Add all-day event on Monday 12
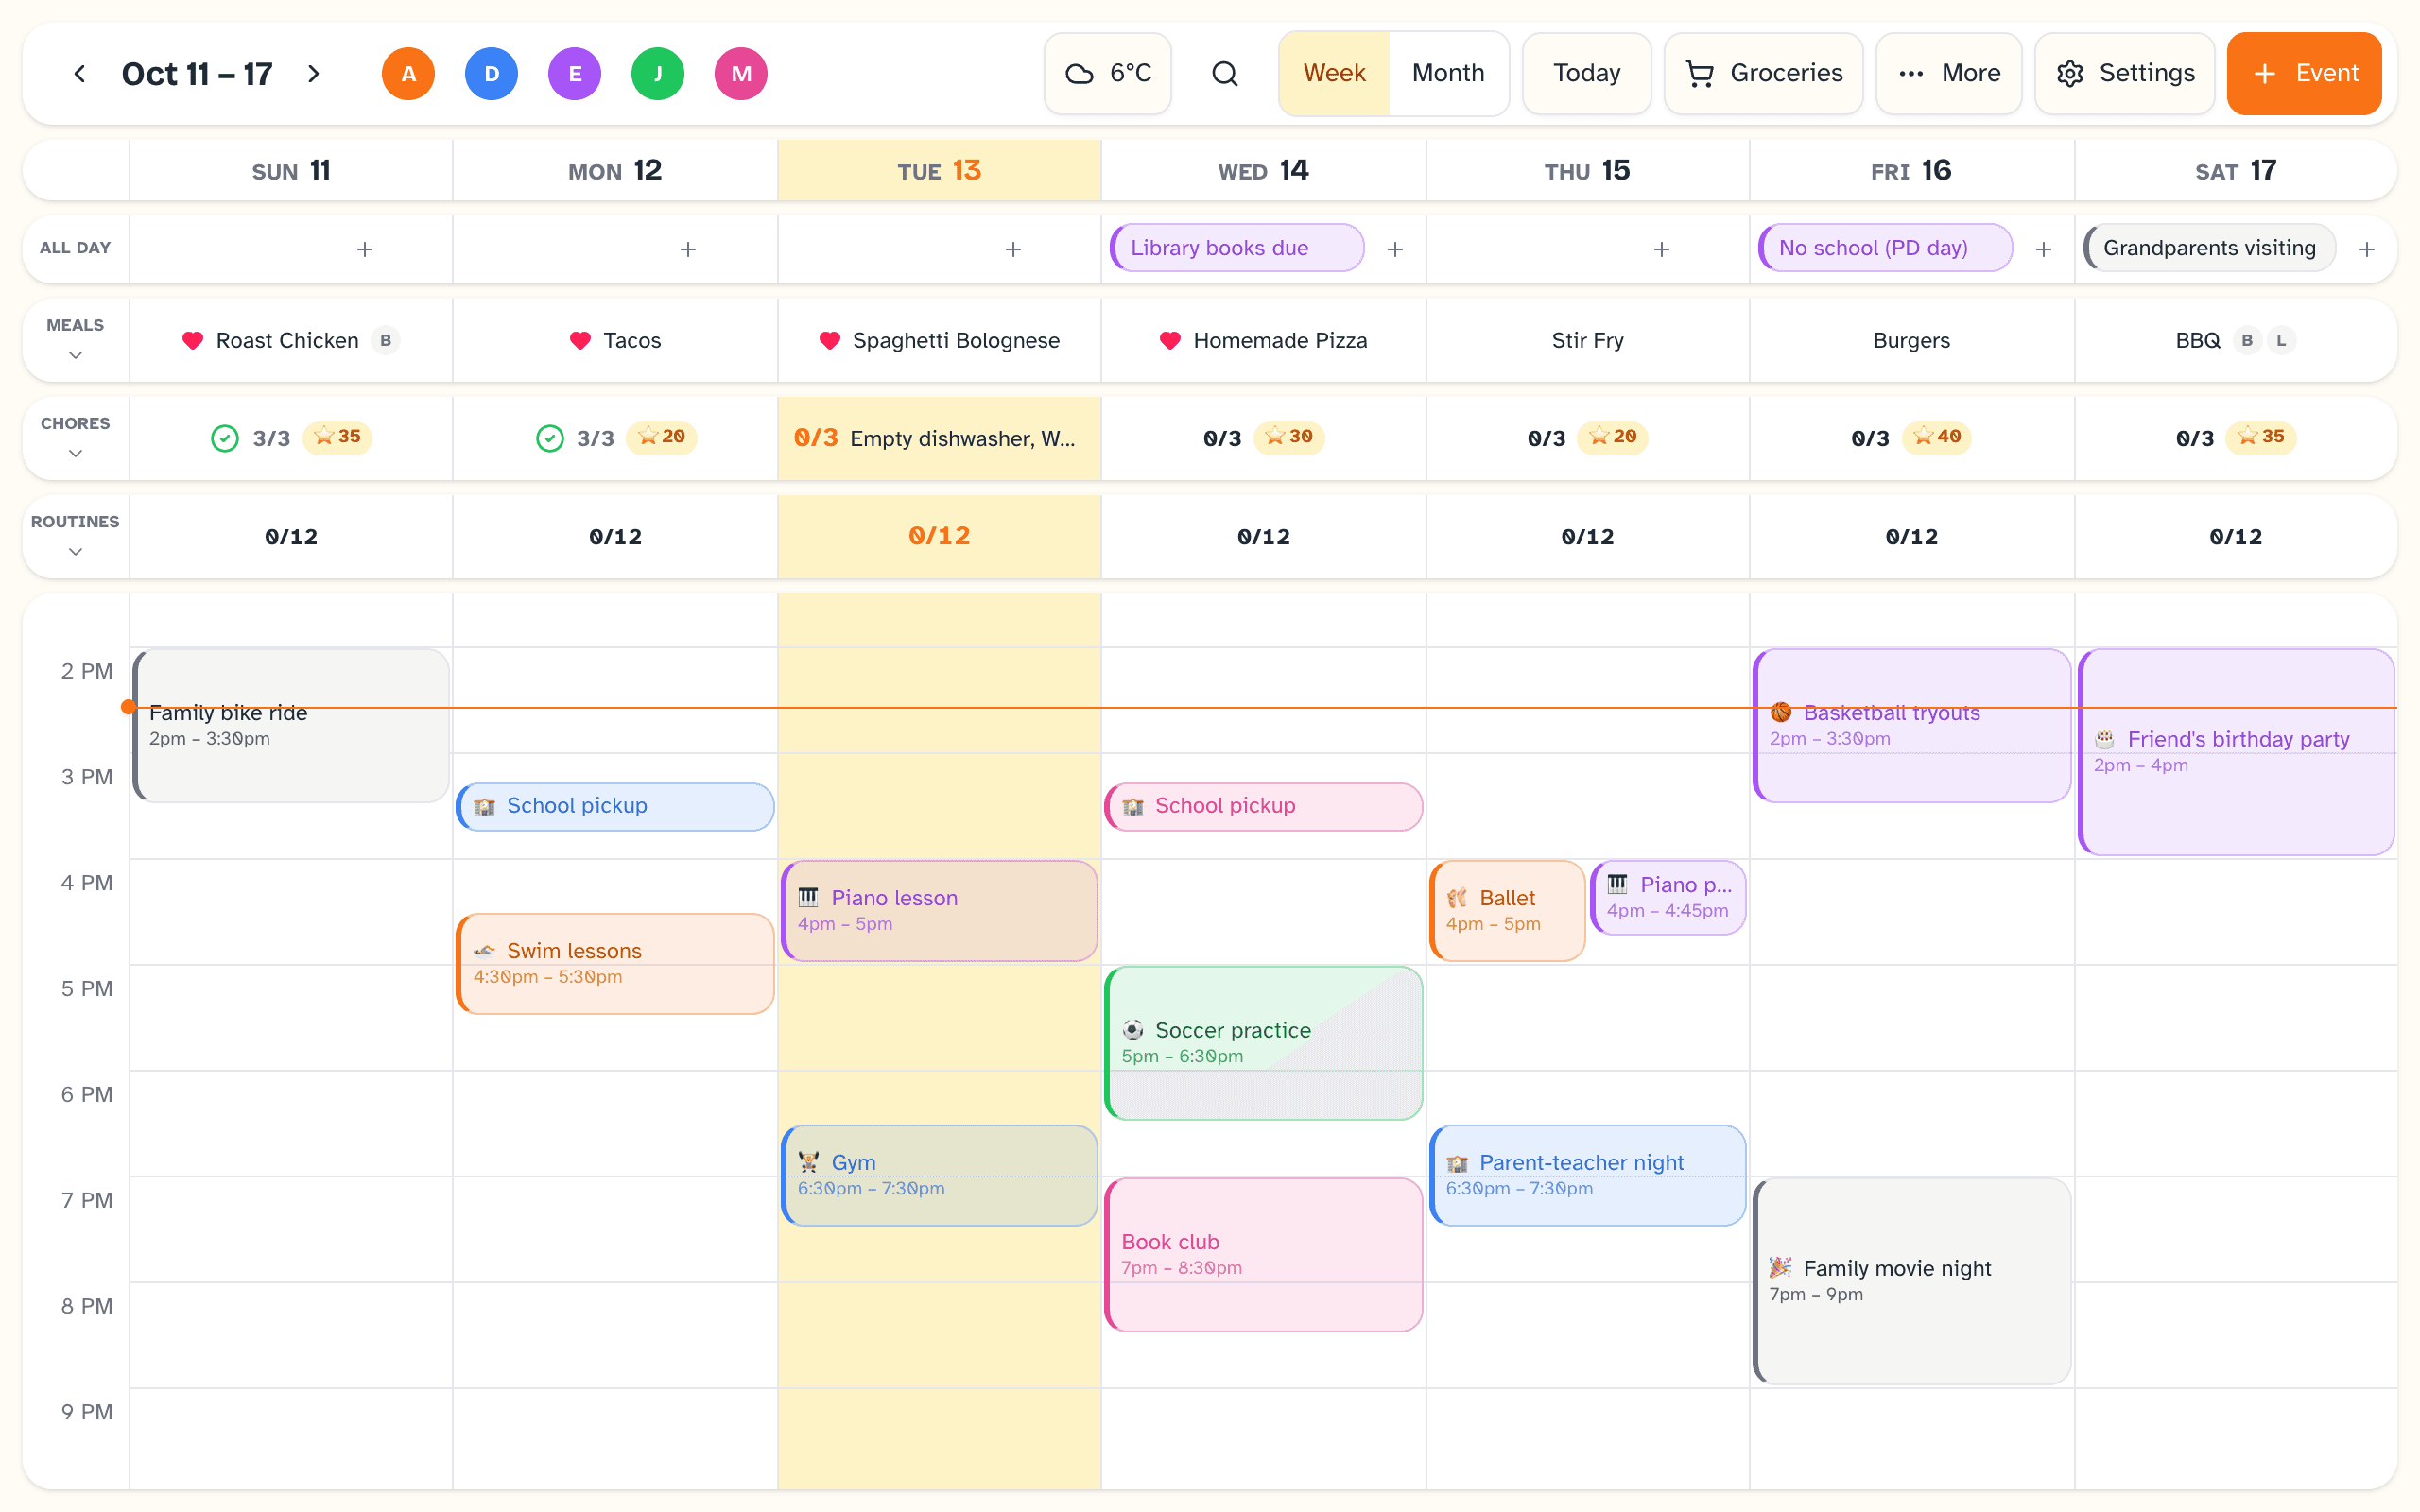2420x1512 pixels. [x=688, y=249]
